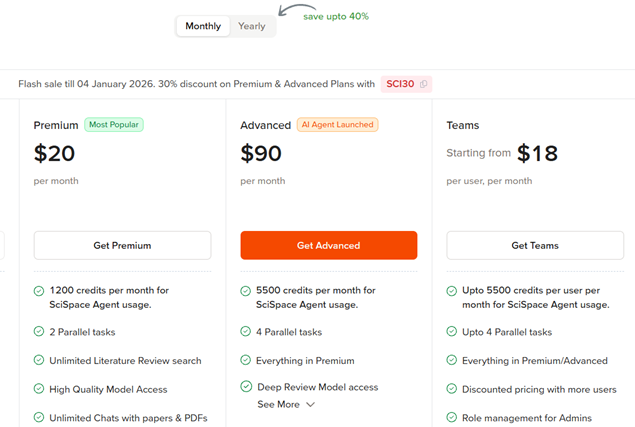Expand the See More chevron
The height and width of the screenshot is (427, 635).
[310, 405]
